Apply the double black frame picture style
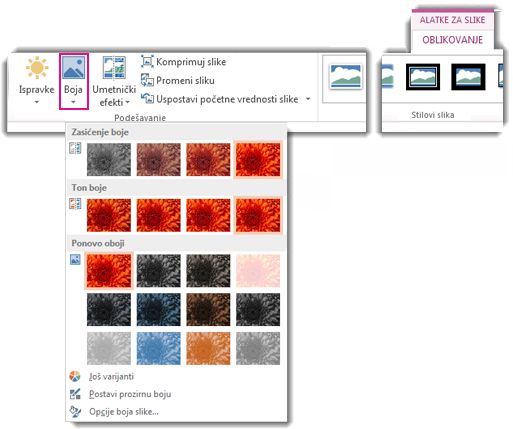 pyautogui.click(x=423, y=77)
